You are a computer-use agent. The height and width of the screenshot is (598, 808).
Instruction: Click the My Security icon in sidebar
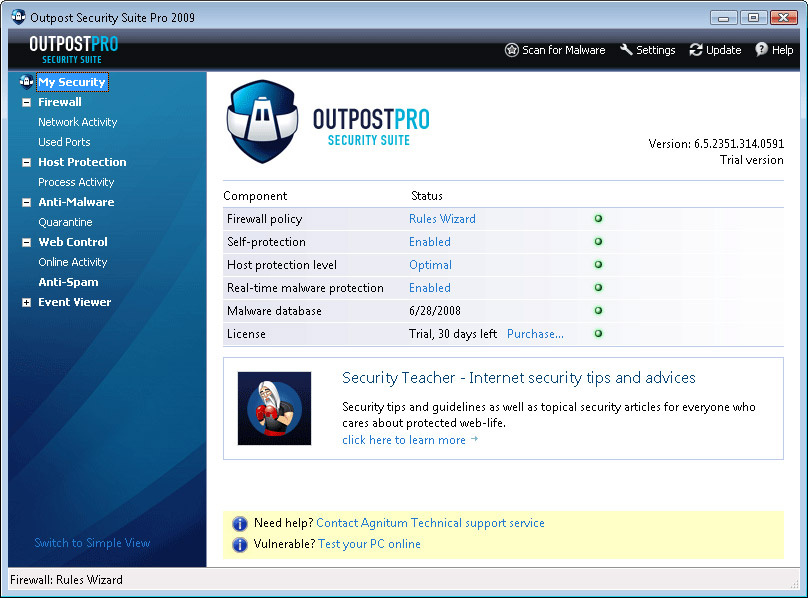tap(26, 82)
